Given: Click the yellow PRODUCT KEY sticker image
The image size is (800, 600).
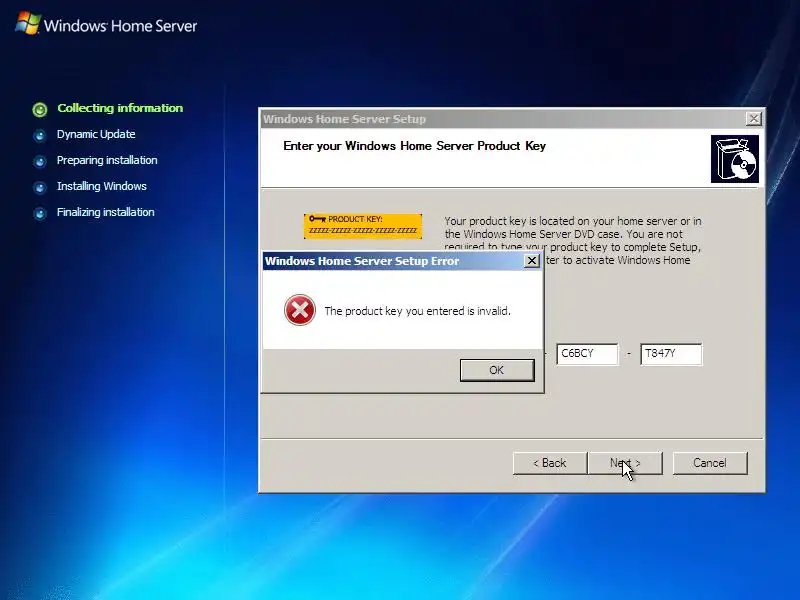Looking at the screenshot, I should [x=363, y=226].
